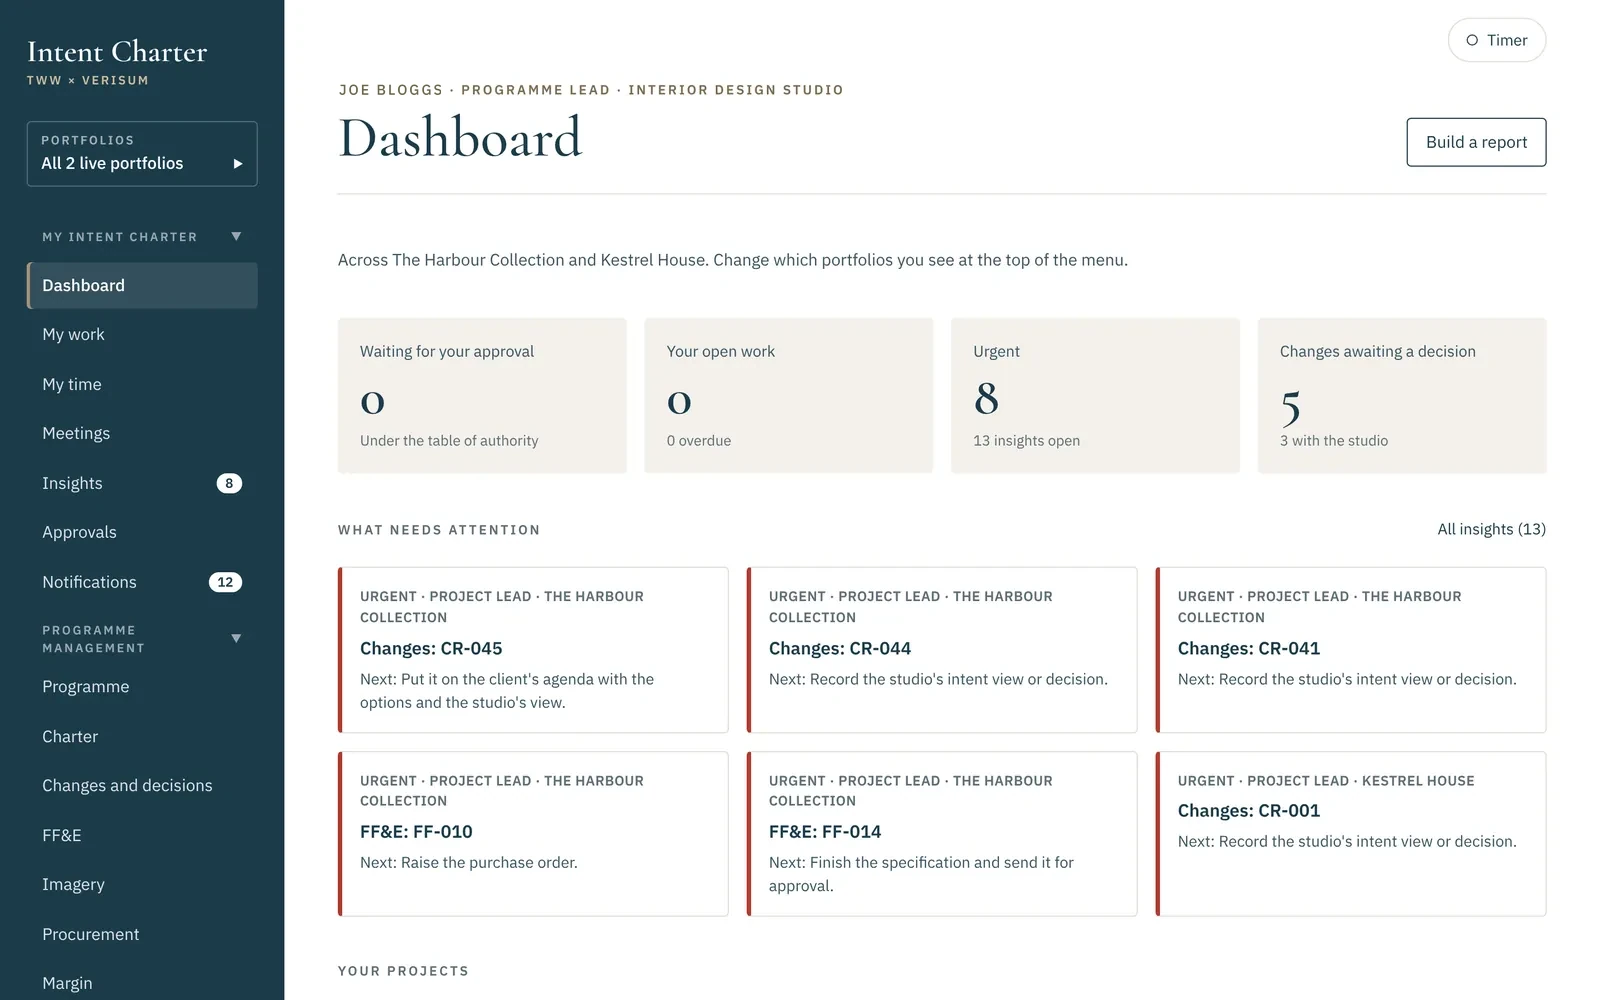1600x1000 pixels.
Task: Open the FF&E: FF-014 card
Action: click(x=942, y=834)
